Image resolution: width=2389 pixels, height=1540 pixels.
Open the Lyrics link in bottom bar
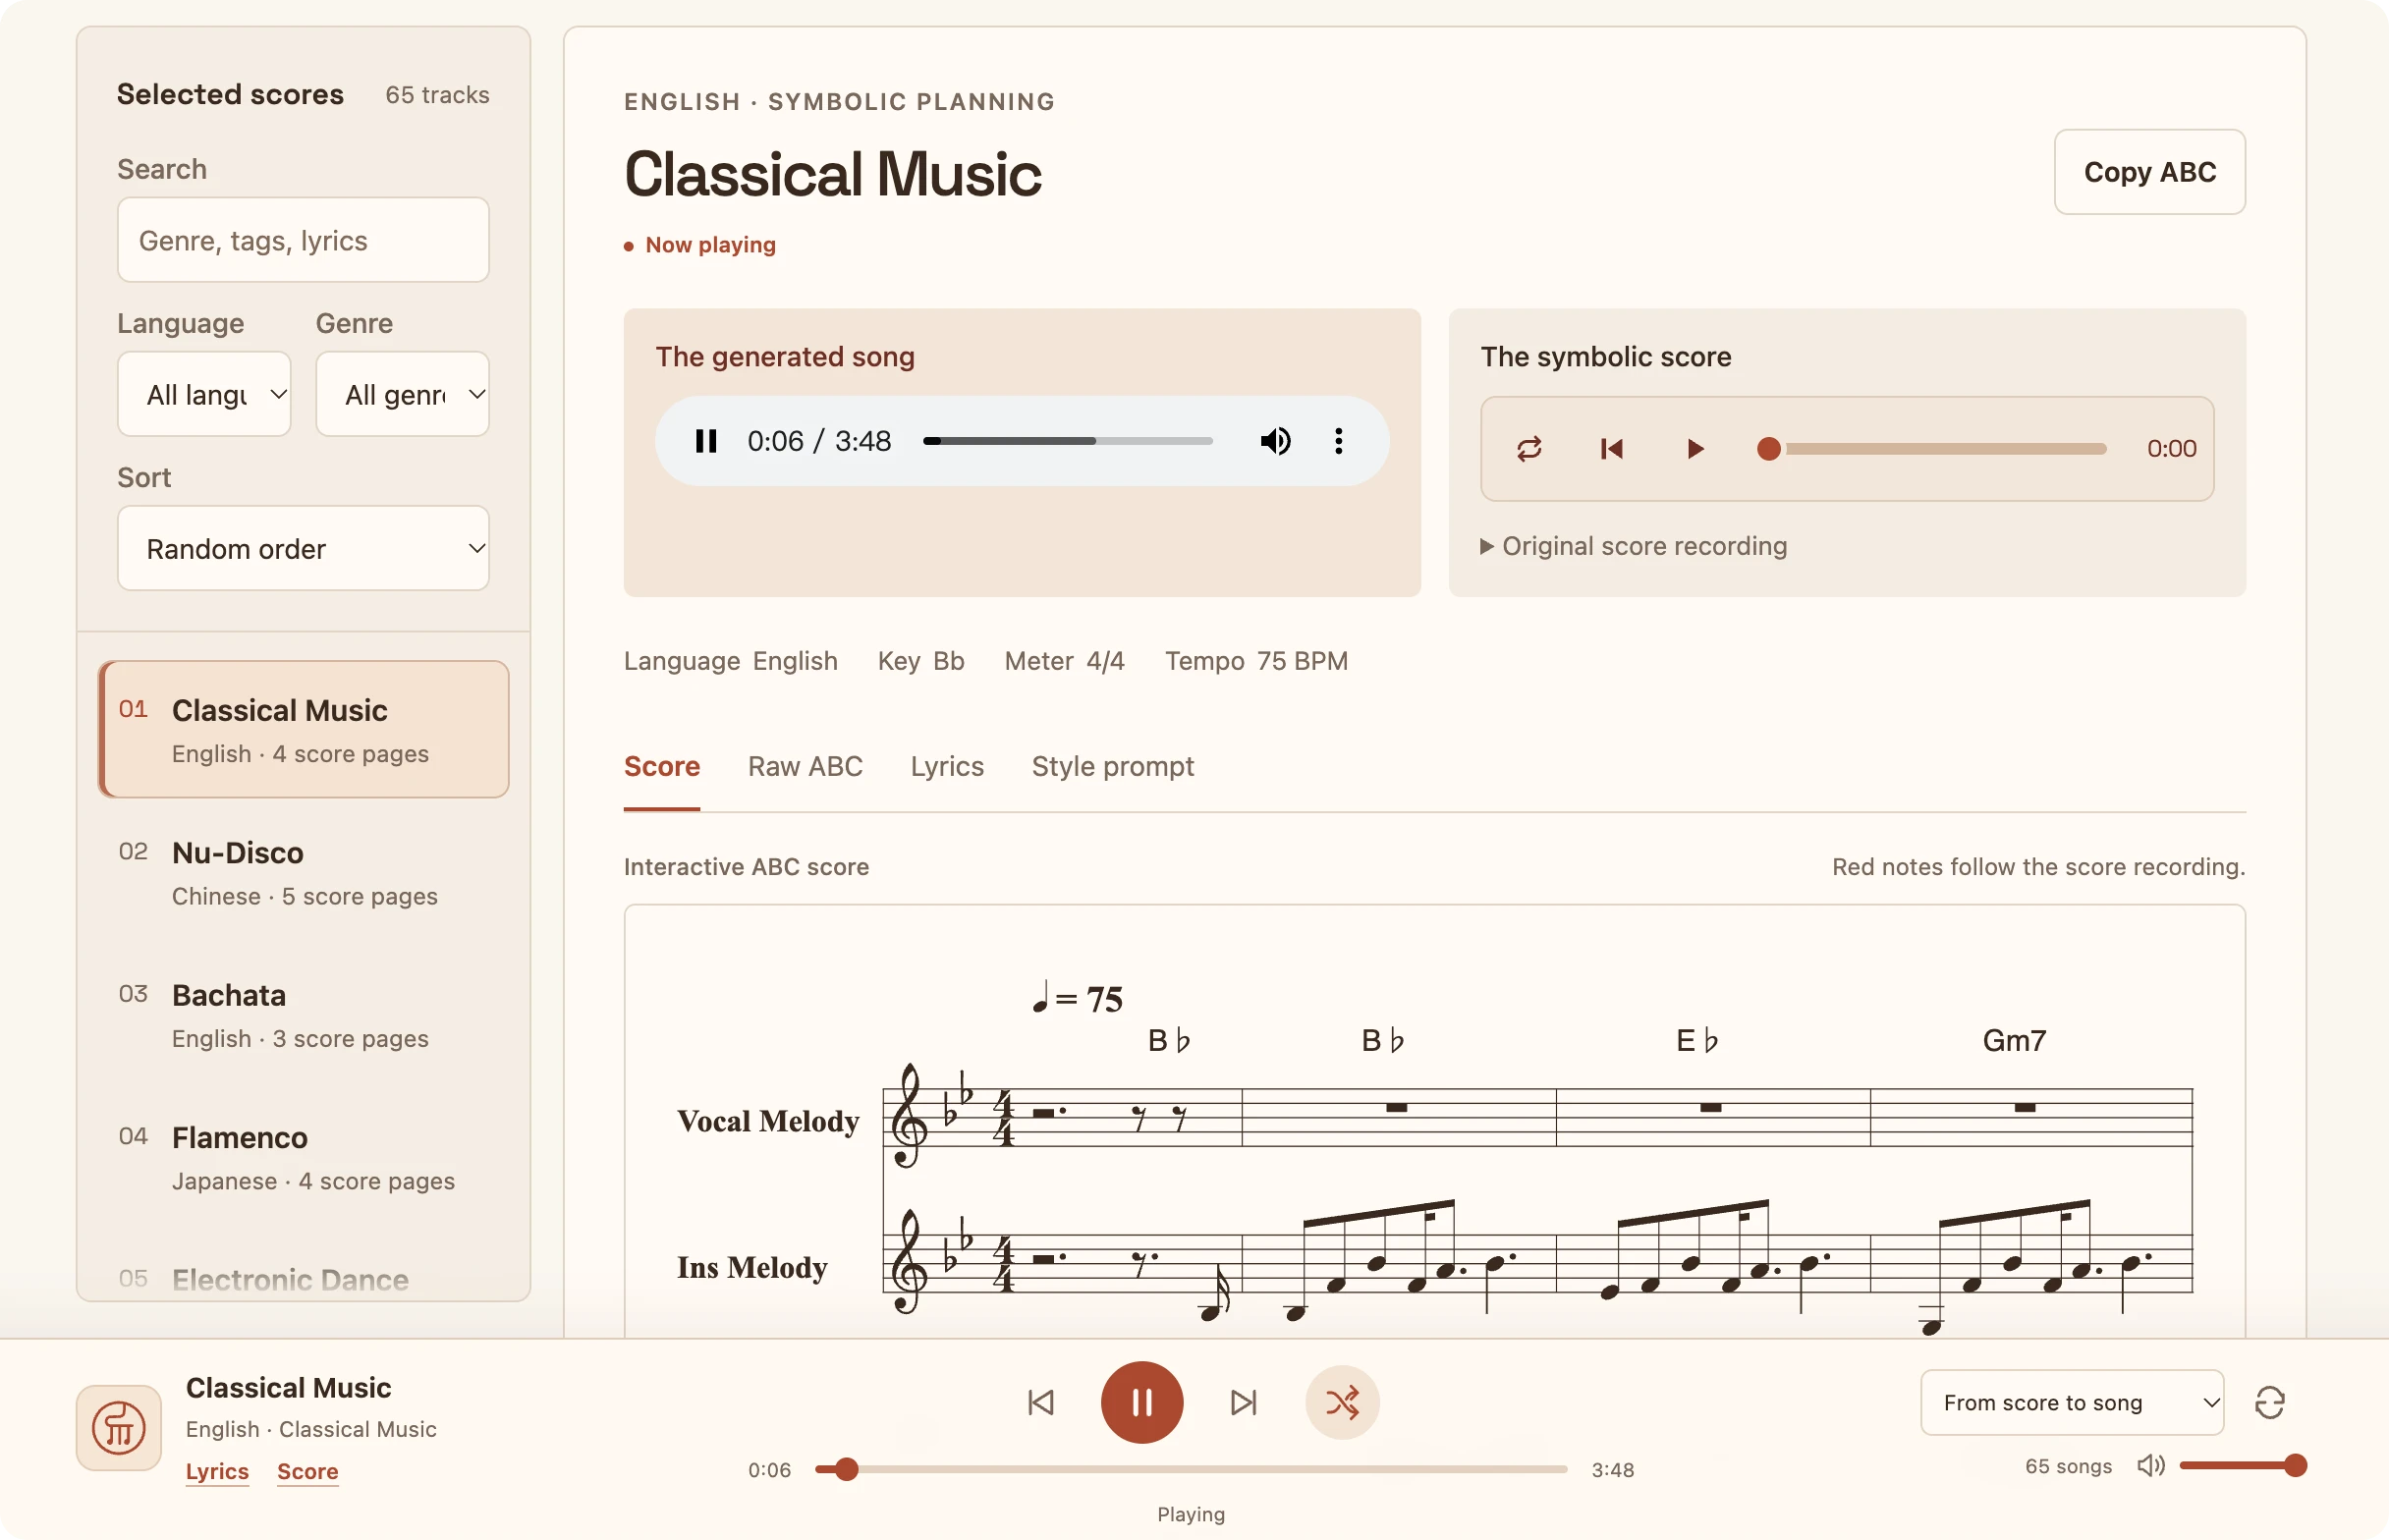point(217,1471)
